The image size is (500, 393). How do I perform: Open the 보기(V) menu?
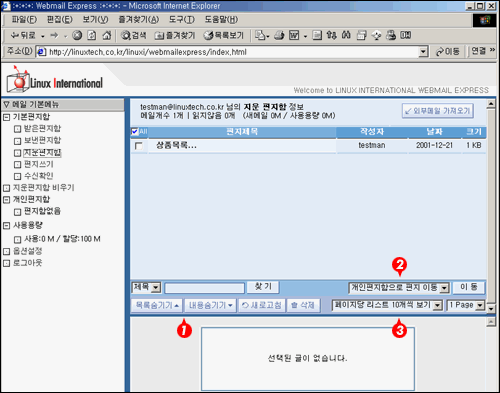click(x=95, y=20)
